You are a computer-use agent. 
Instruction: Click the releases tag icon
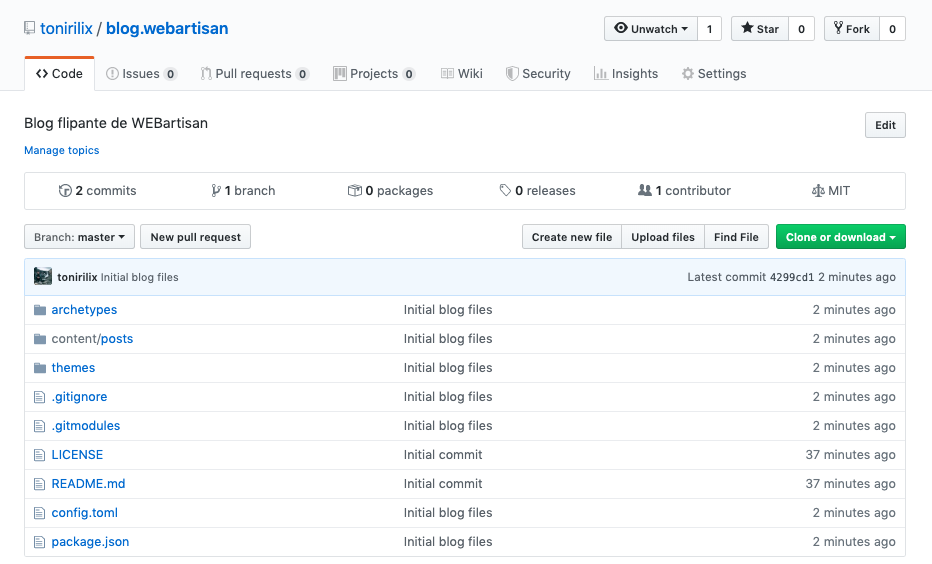[x=505, y=191]
